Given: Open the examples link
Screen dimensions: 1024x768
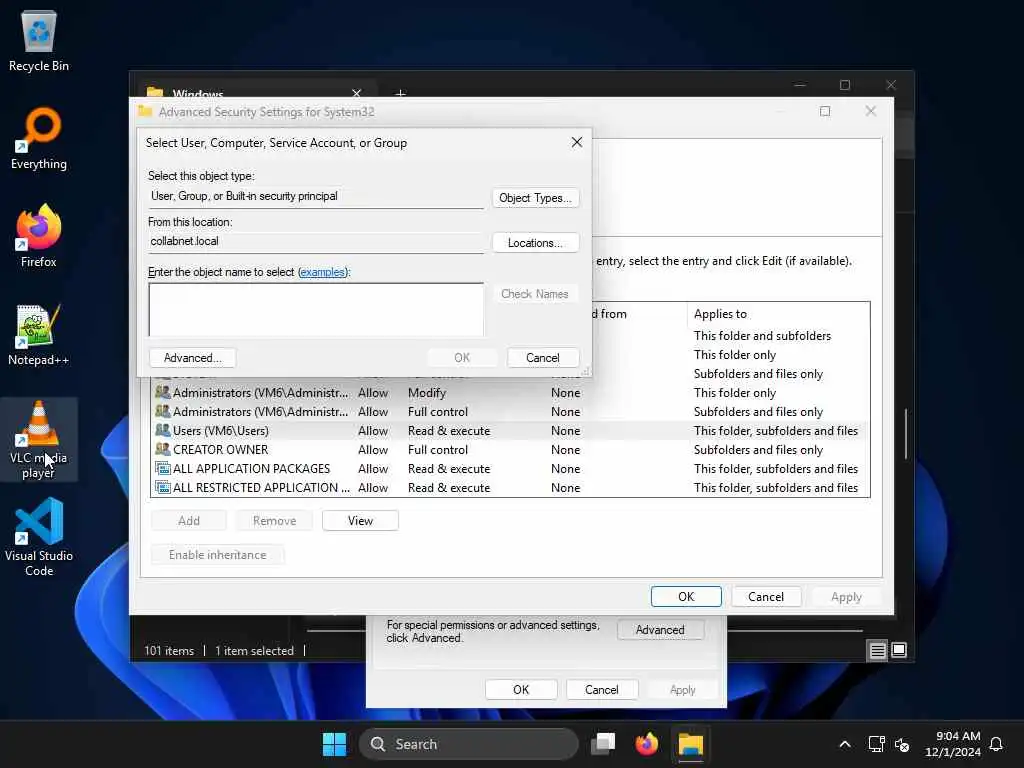Looking at the screenshot, I should coord(322,272).
